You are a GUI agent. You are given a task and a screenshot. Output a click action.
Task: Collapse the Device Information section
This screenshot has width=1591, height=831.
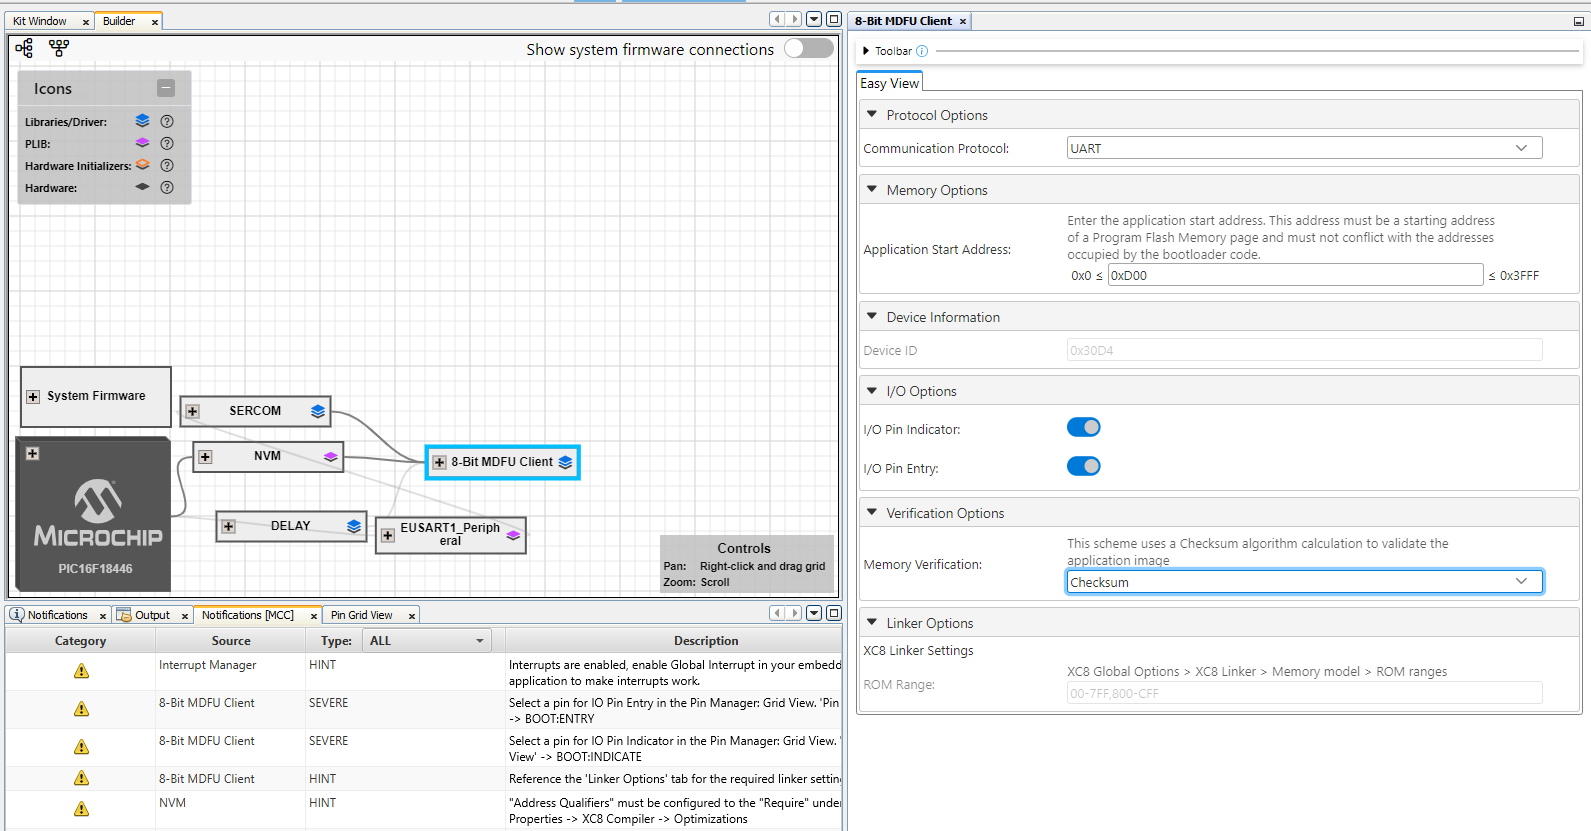(x=872, y=317)
